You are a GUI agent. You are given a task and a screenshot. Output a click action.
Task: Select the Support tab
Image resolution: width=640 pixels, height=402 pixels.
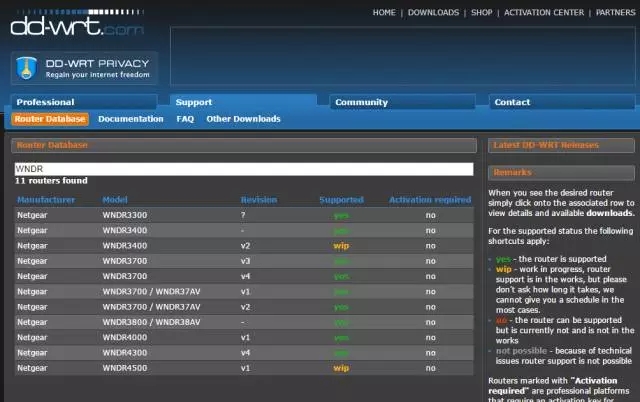[243, 102]
